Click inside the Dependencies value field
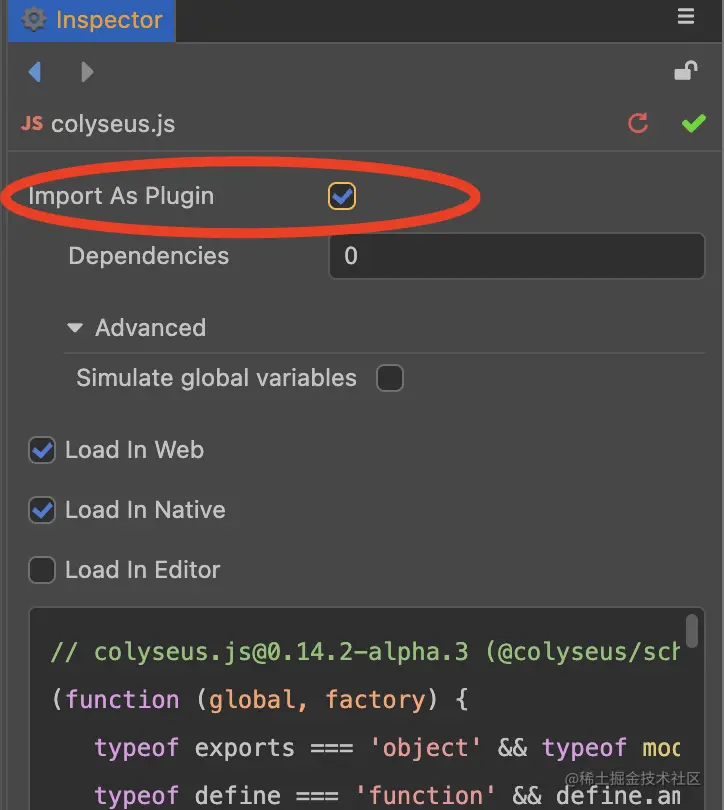 516,256
